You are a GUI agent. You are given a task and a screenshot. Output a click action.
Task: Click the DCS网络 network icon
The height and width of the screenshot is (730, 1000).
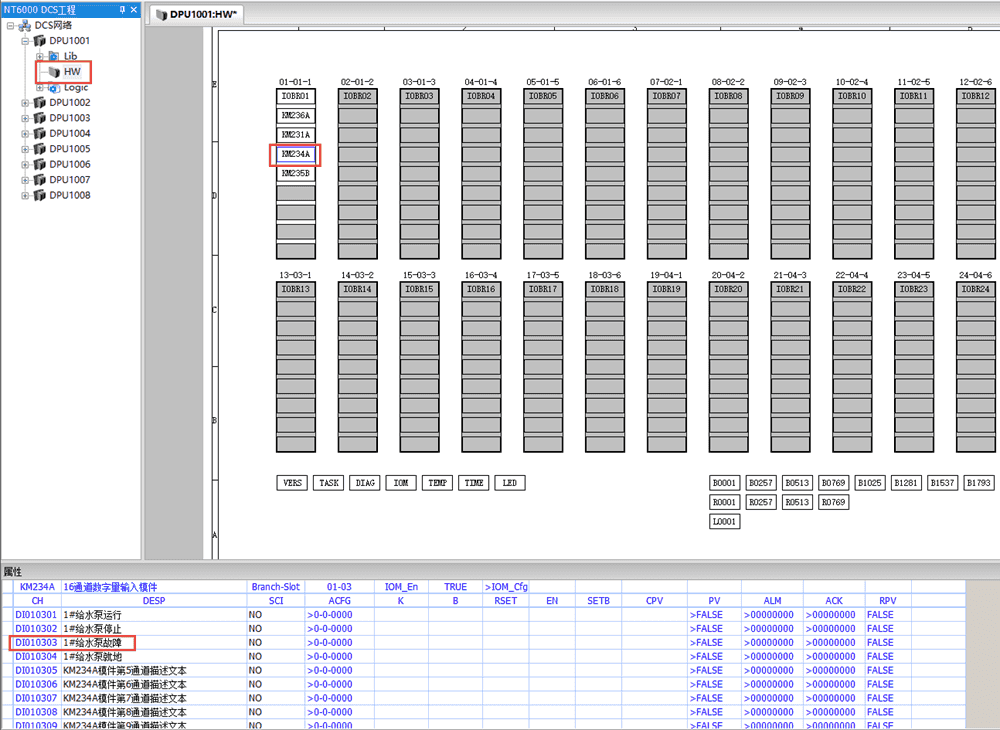coord(25,26)
